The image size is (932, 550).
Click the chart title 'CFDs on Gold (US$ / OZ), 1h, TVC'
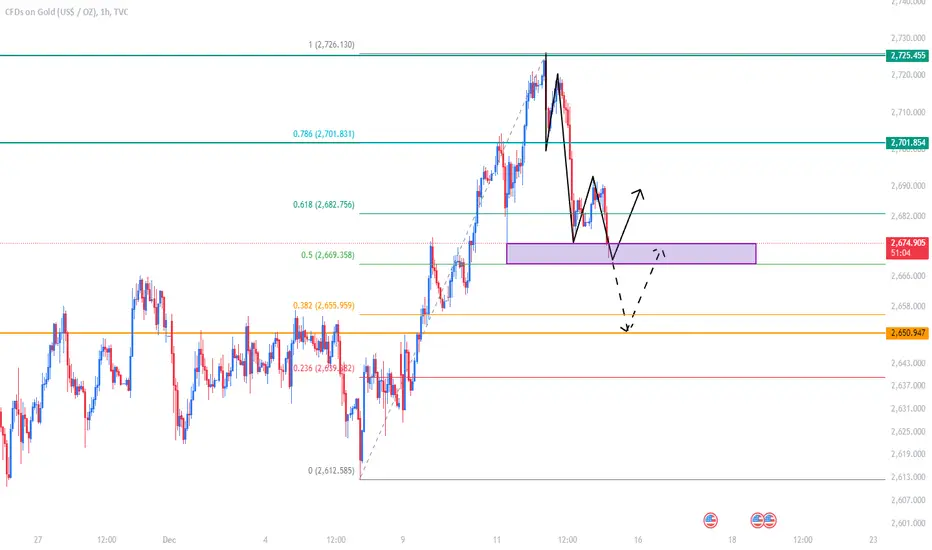(67, 12)
